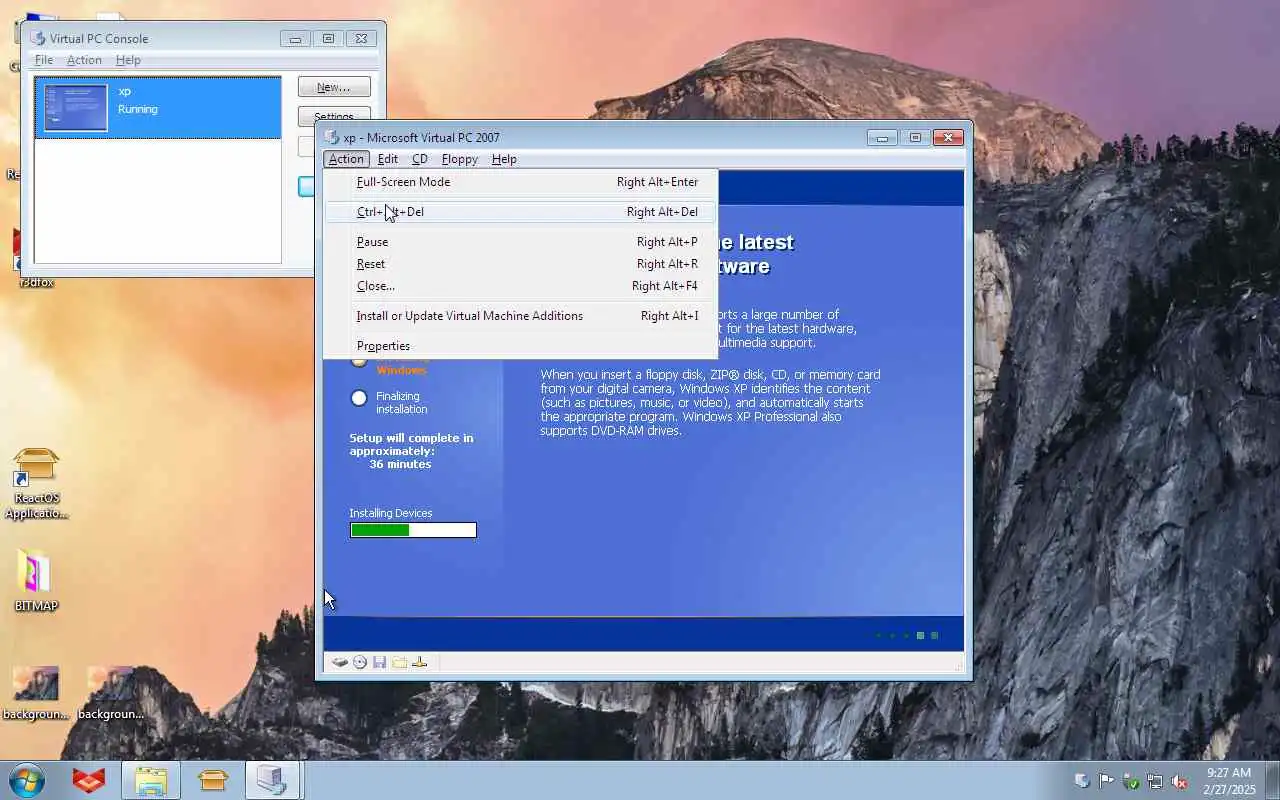Click the brown box taskbar icon
The height and width of the screenshot is (800, 1280).
click(x=213, y=780)
